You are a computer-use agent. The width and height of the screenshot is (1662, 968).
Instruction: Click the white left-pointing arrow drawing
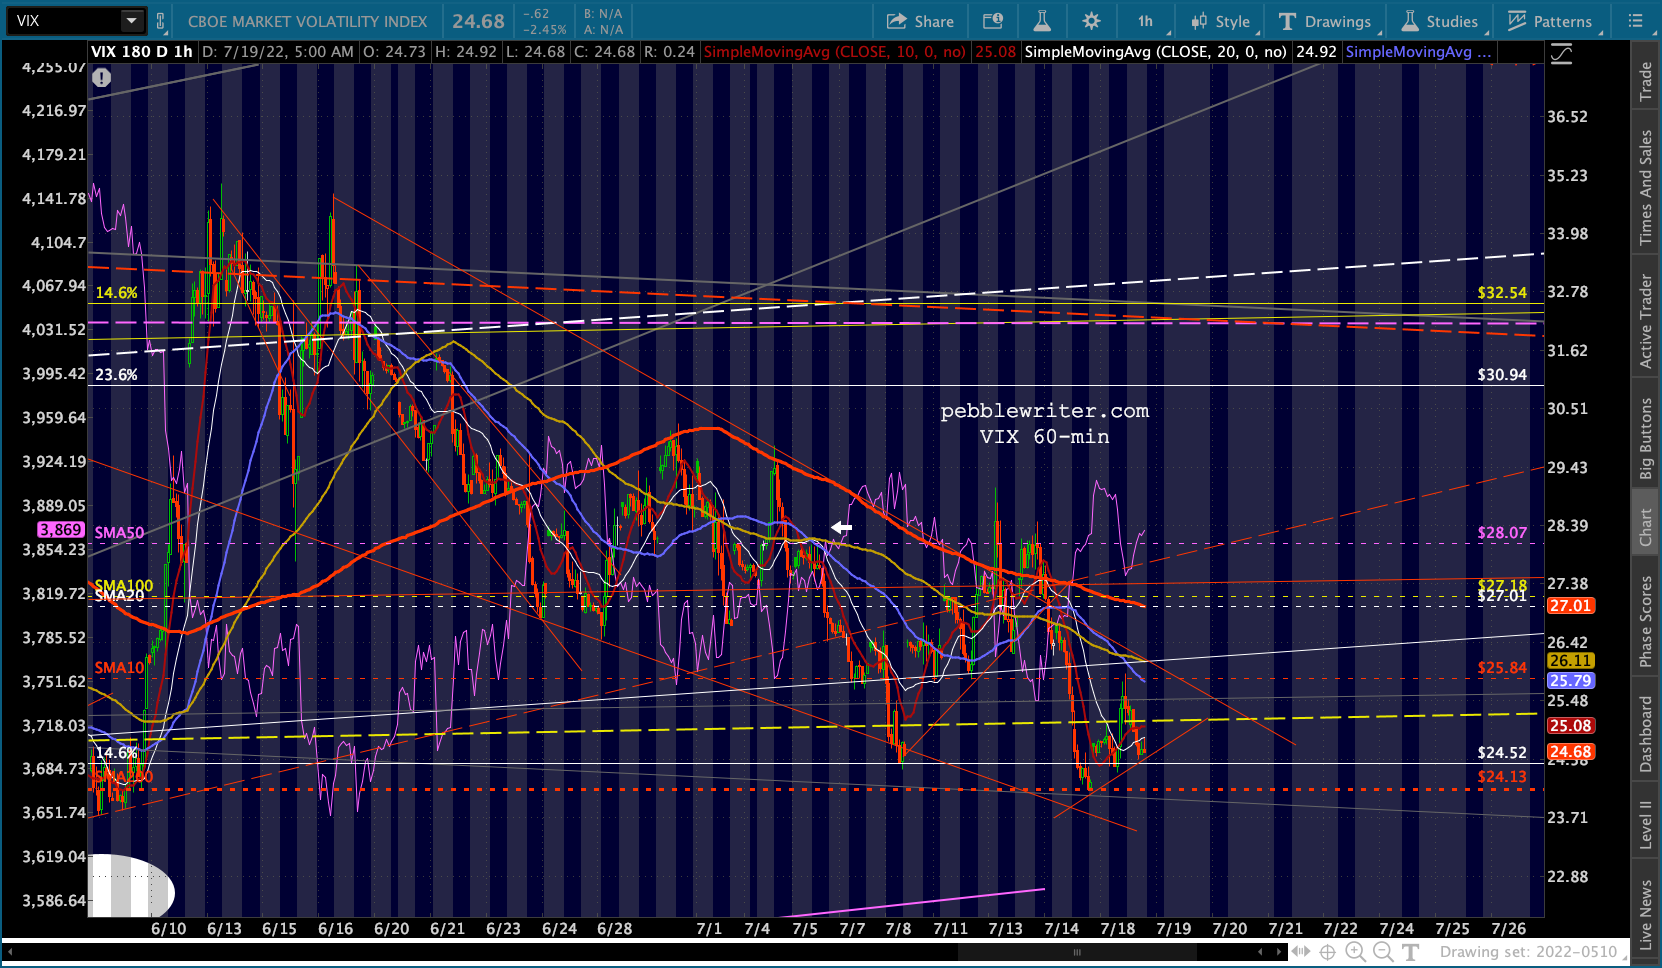pos(841,527)
